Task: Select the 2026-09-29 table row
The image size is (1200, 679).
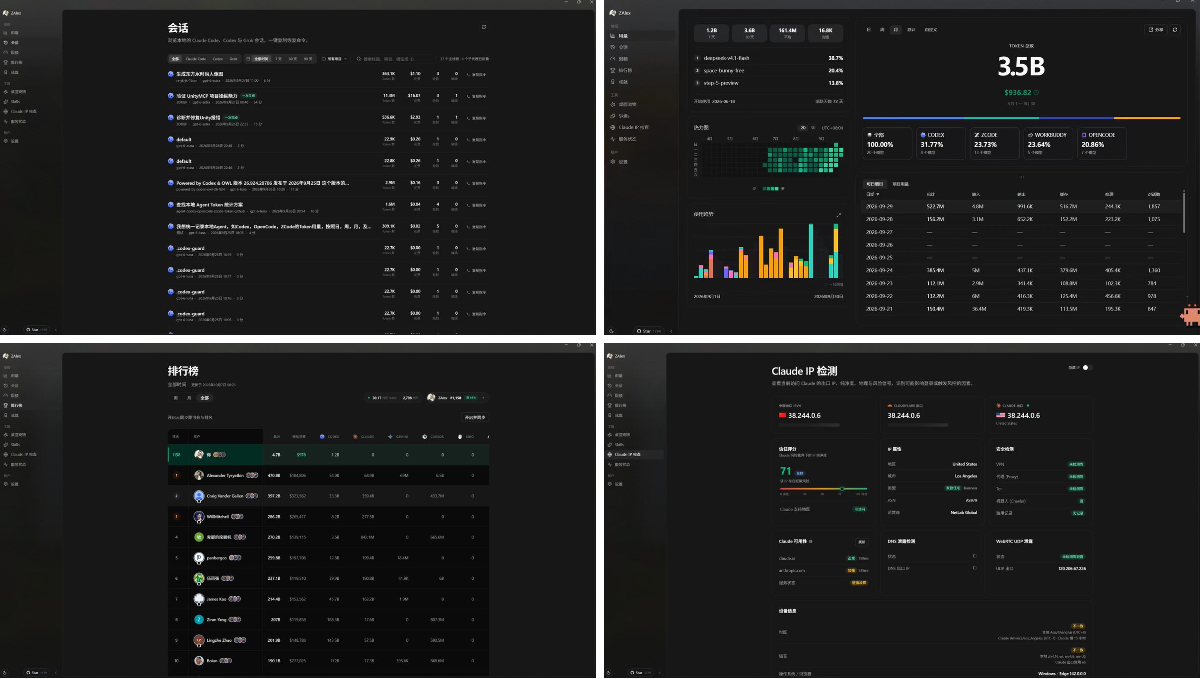Action: pyautogui.click(x=1020, y=206)
